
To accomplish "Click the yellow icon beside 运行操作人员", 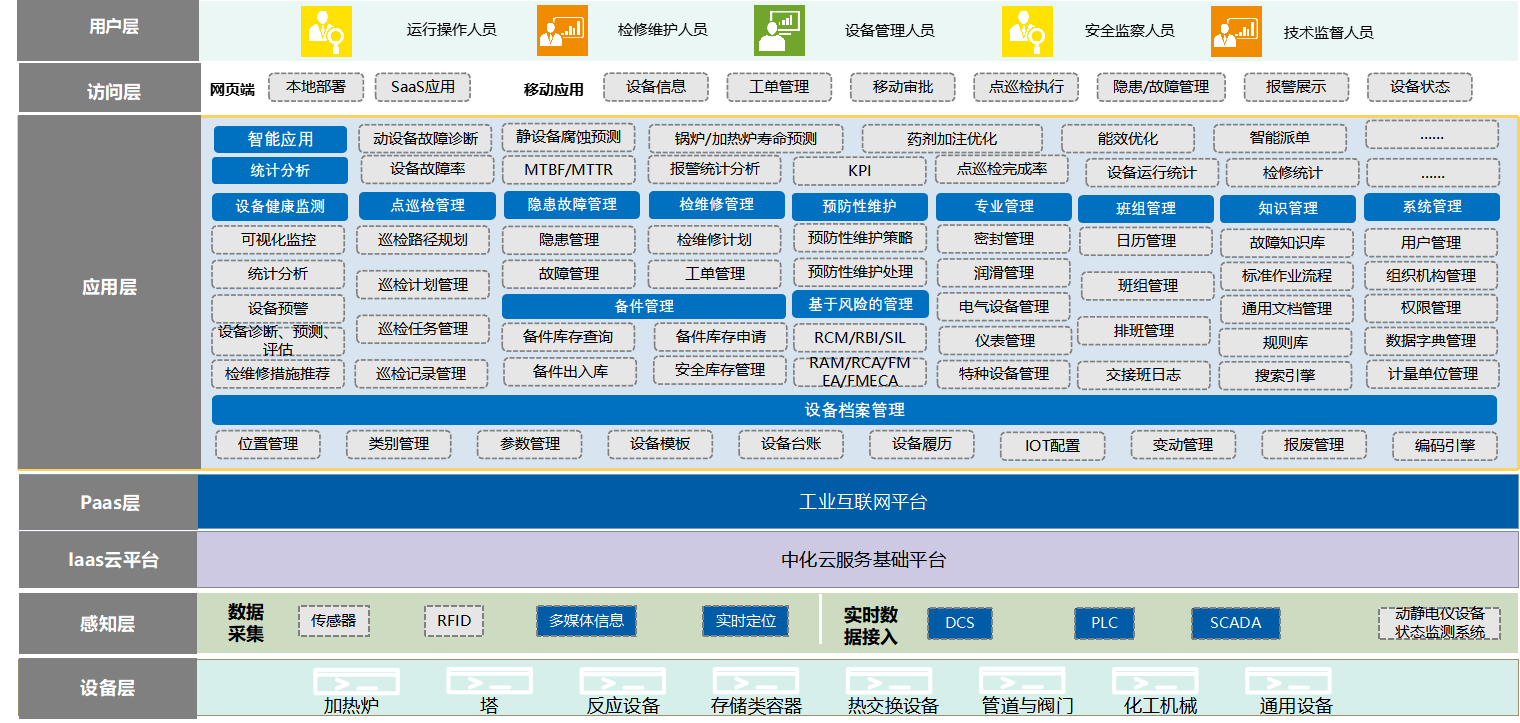I will (x=327, y=31).
